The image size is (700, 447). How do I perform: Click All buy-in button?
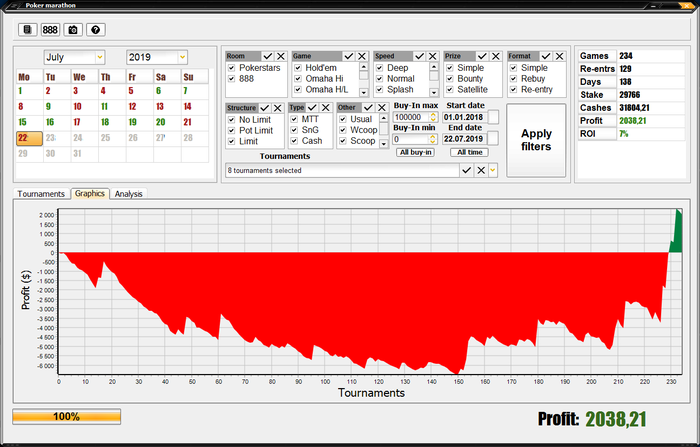click(x=416, y=152)
